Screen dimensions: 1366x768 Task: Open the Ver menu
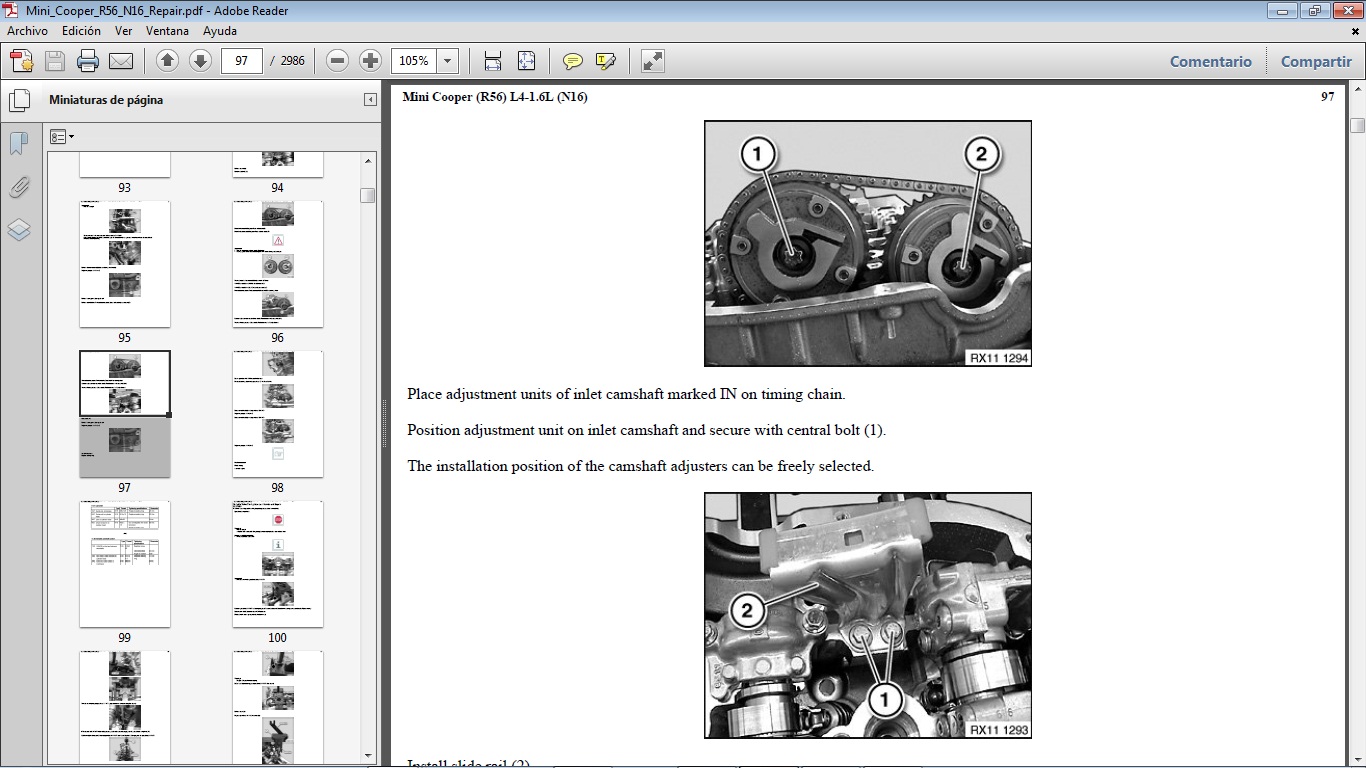coord(123,31)
